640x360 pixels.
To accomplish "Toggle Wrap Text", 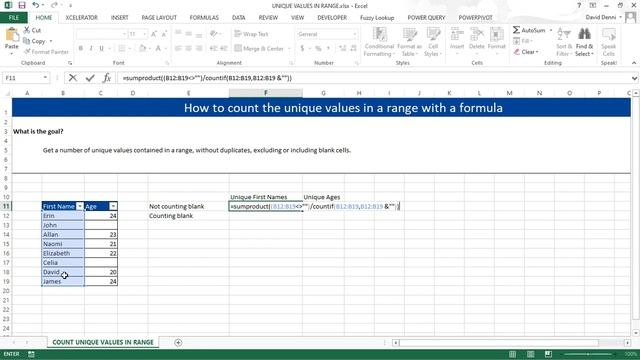I will [251, 34].
